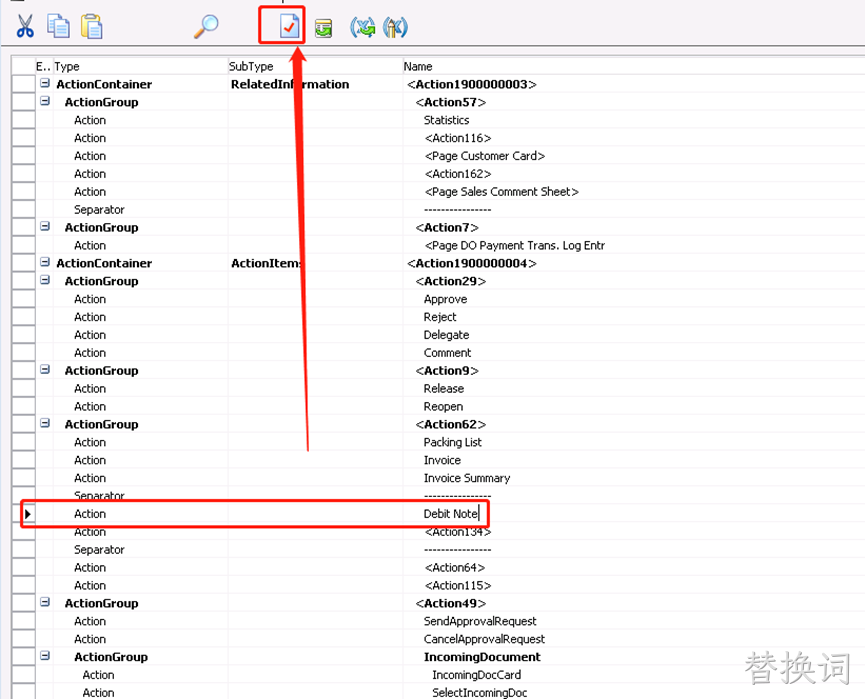Select the <Page Sales Comment Sheet> cell
Image resolution: width=865 pixels, height=699 pixels.
click(501, 191)
